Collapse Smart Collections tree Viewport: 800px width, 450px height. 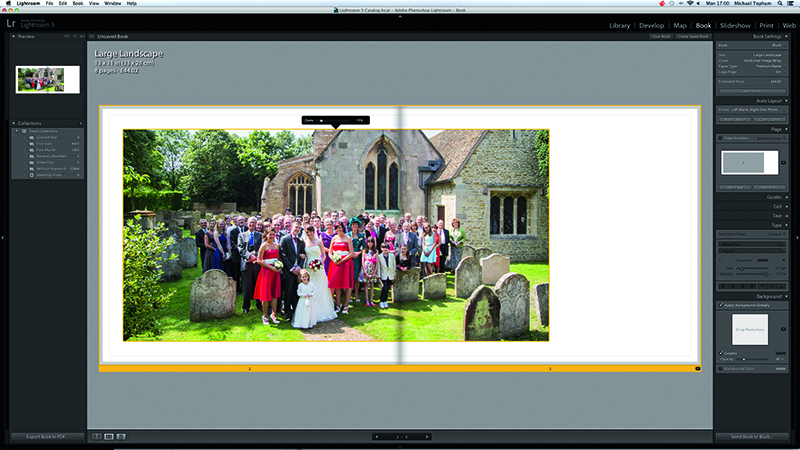17,131
